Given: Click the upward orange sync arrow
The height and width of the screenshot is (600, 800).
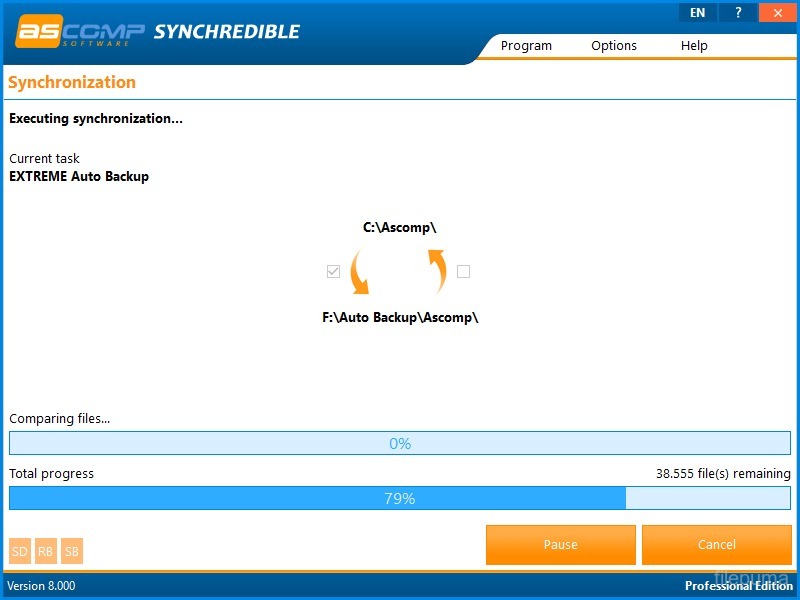Looking at the screenshot, I should click(437, 271).
